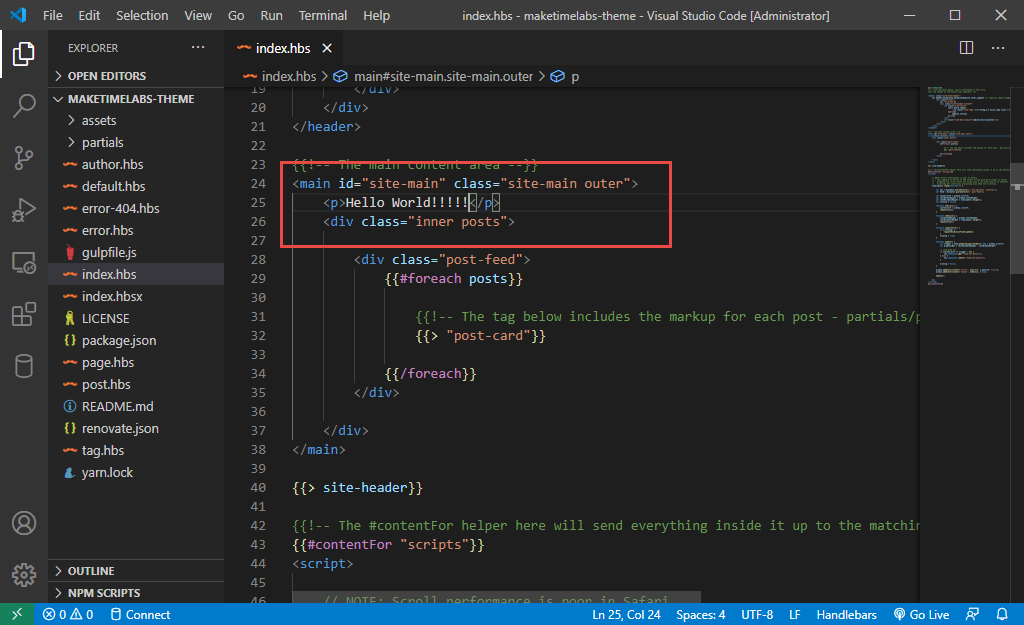
Task: Select the index.hbs editor tab
Action: 283,48
